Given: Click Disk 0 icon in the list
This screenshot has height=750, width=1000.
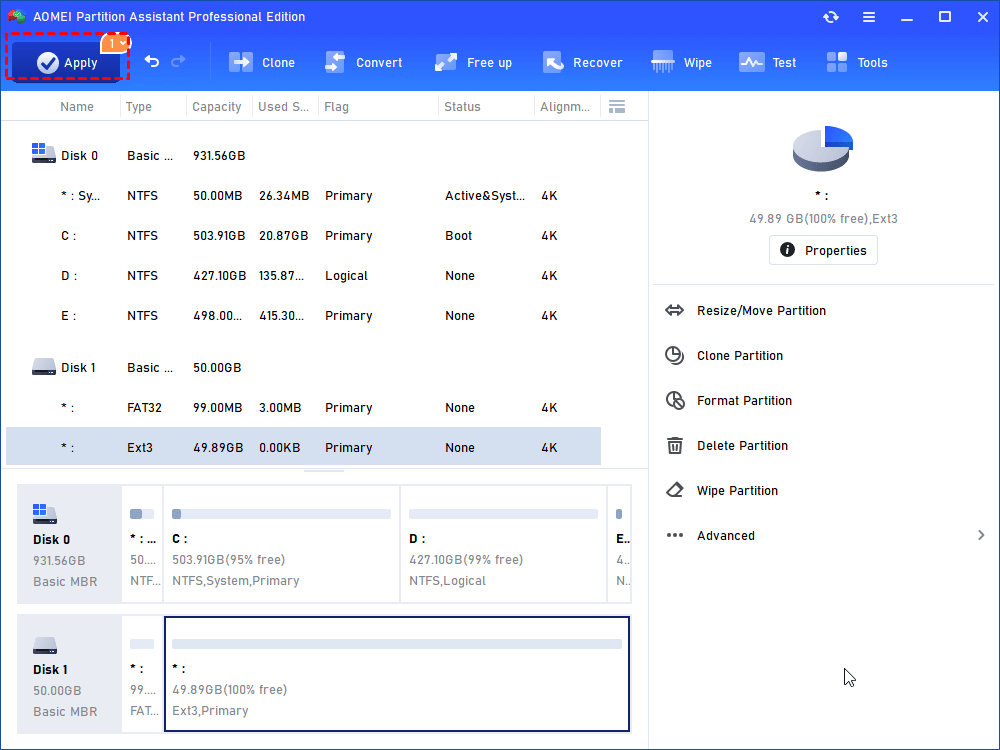Looking at the screenshot, I should point(43,153).
